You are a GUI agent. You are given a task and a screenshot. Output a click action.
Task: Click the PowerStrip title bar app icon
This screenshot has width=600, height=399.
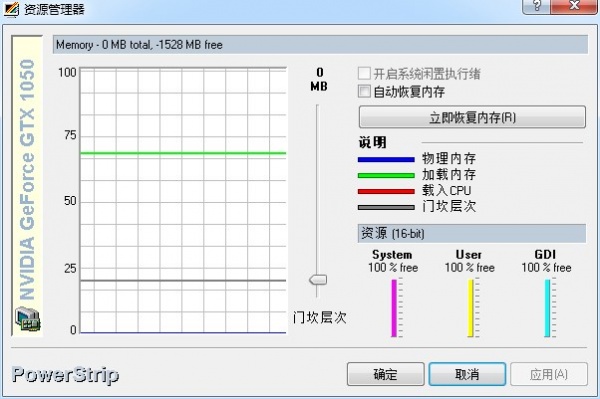(x=11, y=9)
